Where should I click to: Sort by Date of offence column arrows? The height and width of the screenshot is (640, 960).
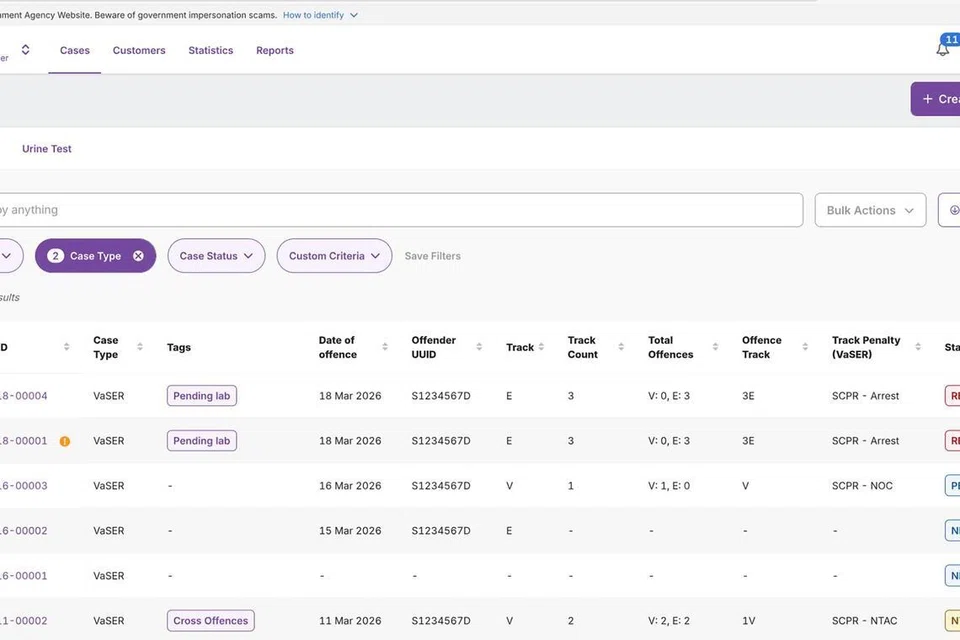pyautogui.click(x=385, y=347)
